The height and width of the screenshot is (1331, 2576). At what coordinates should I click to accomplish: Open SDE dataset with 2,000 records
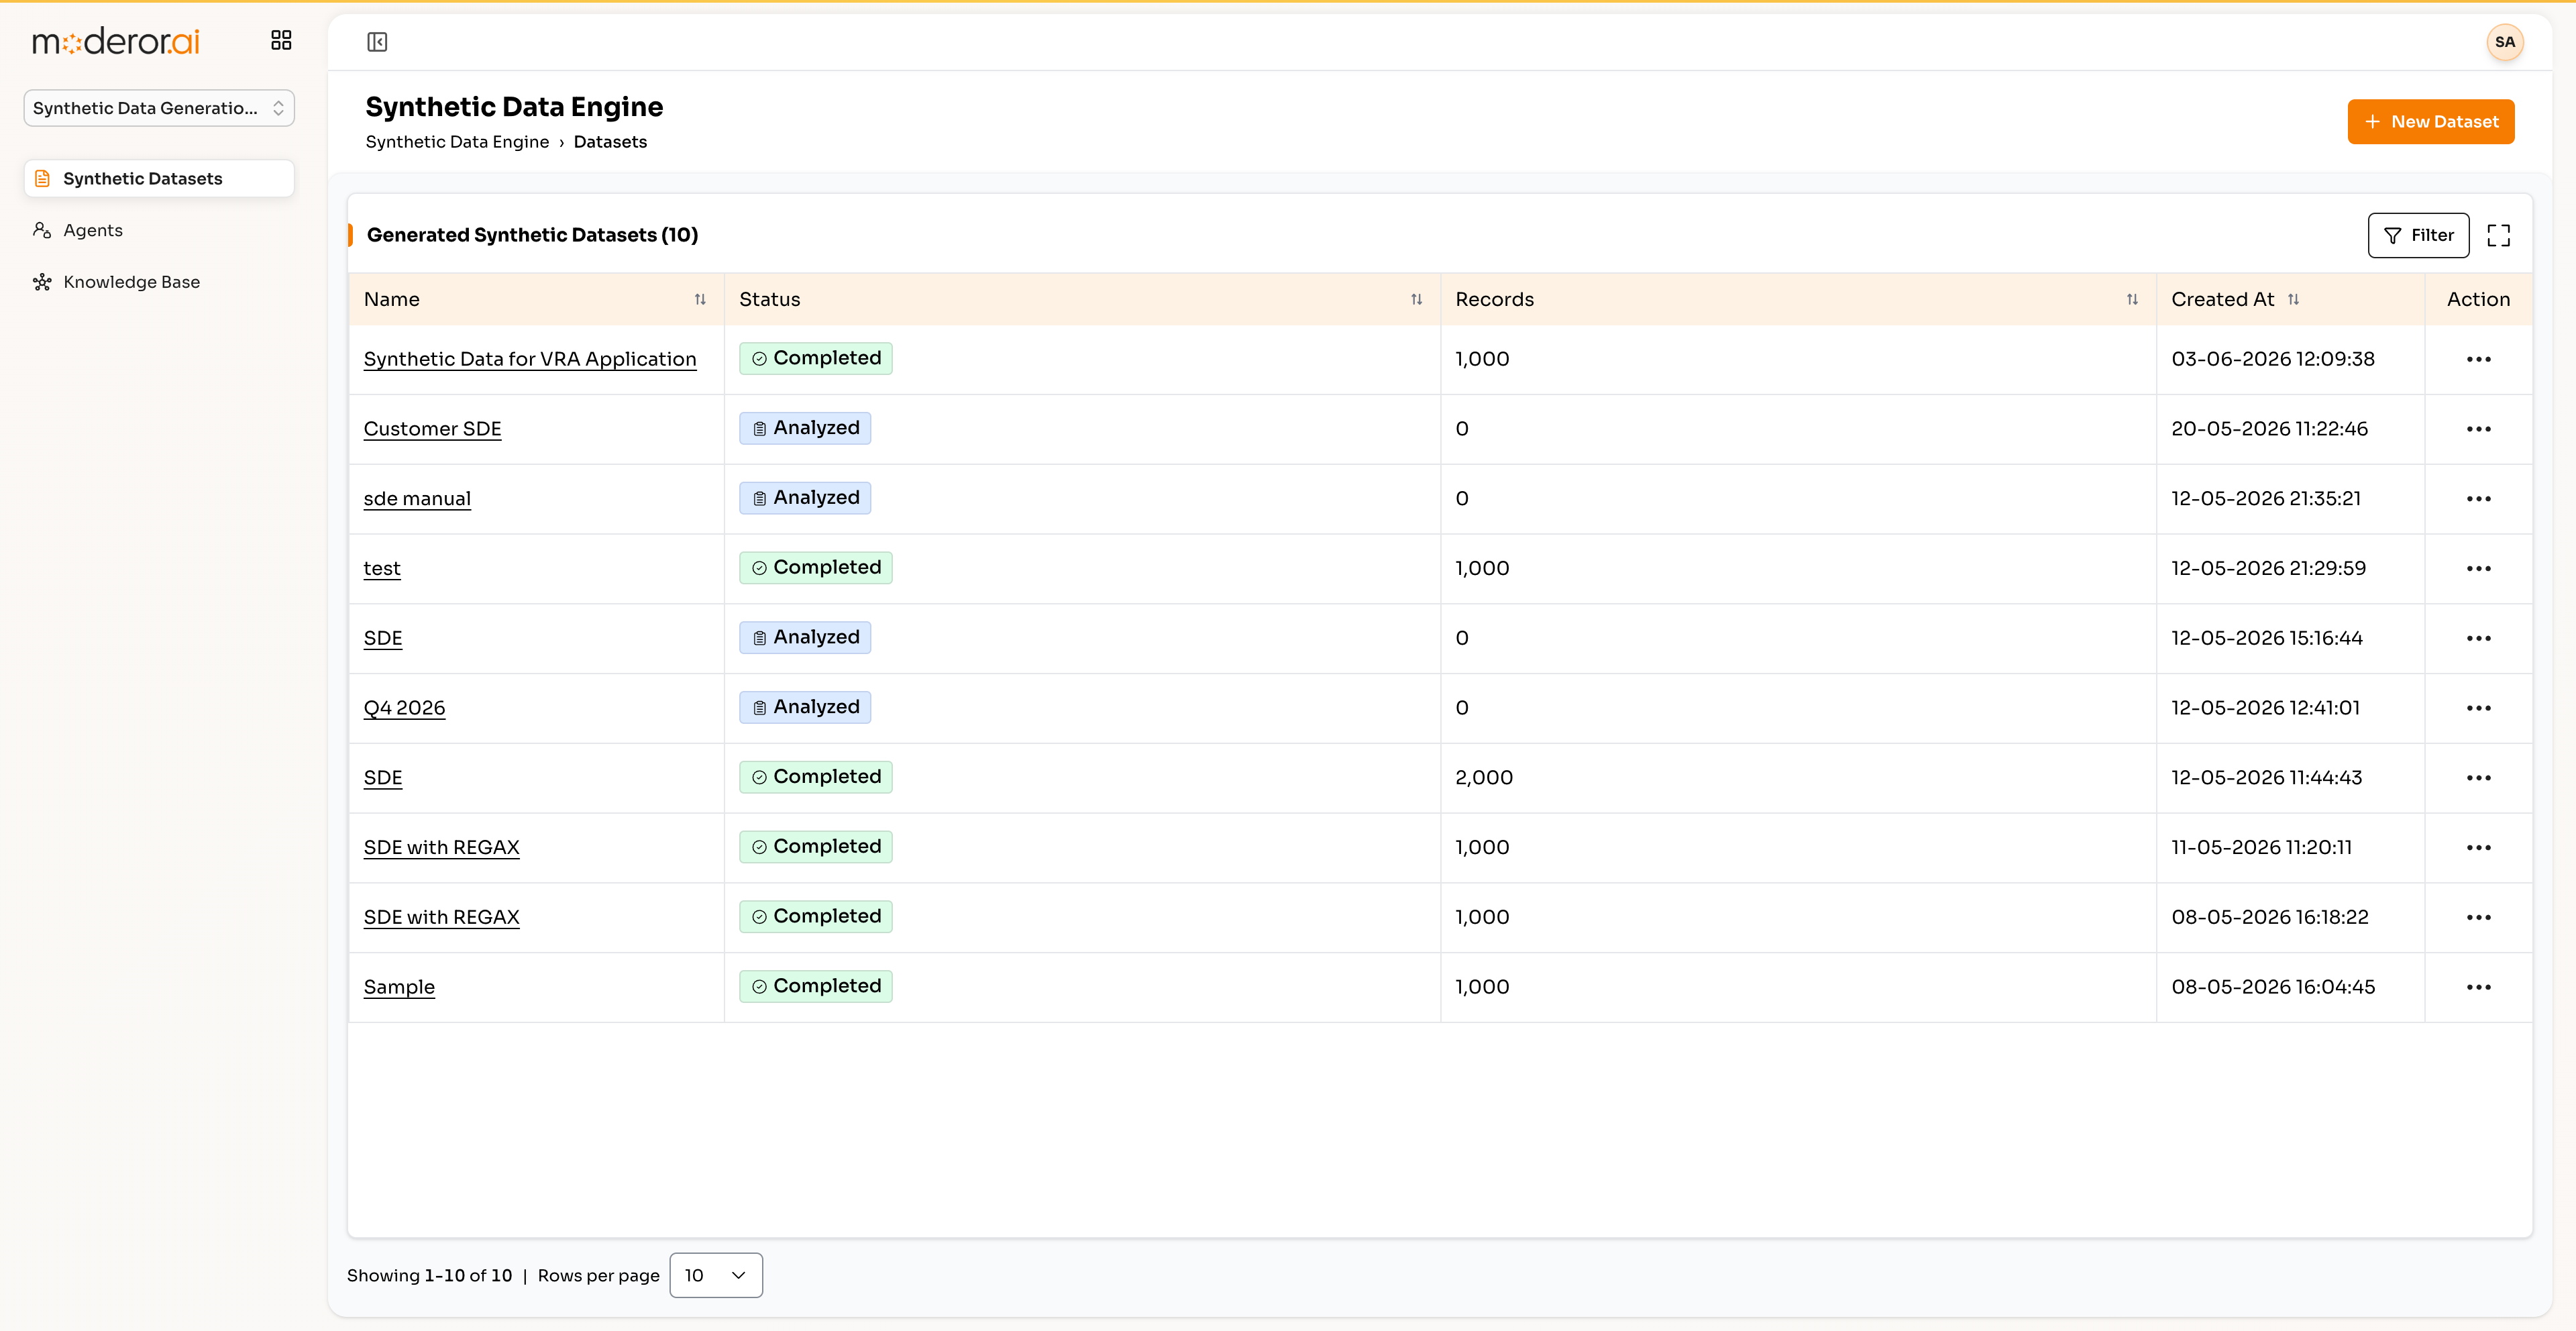(x=383, y=778)
